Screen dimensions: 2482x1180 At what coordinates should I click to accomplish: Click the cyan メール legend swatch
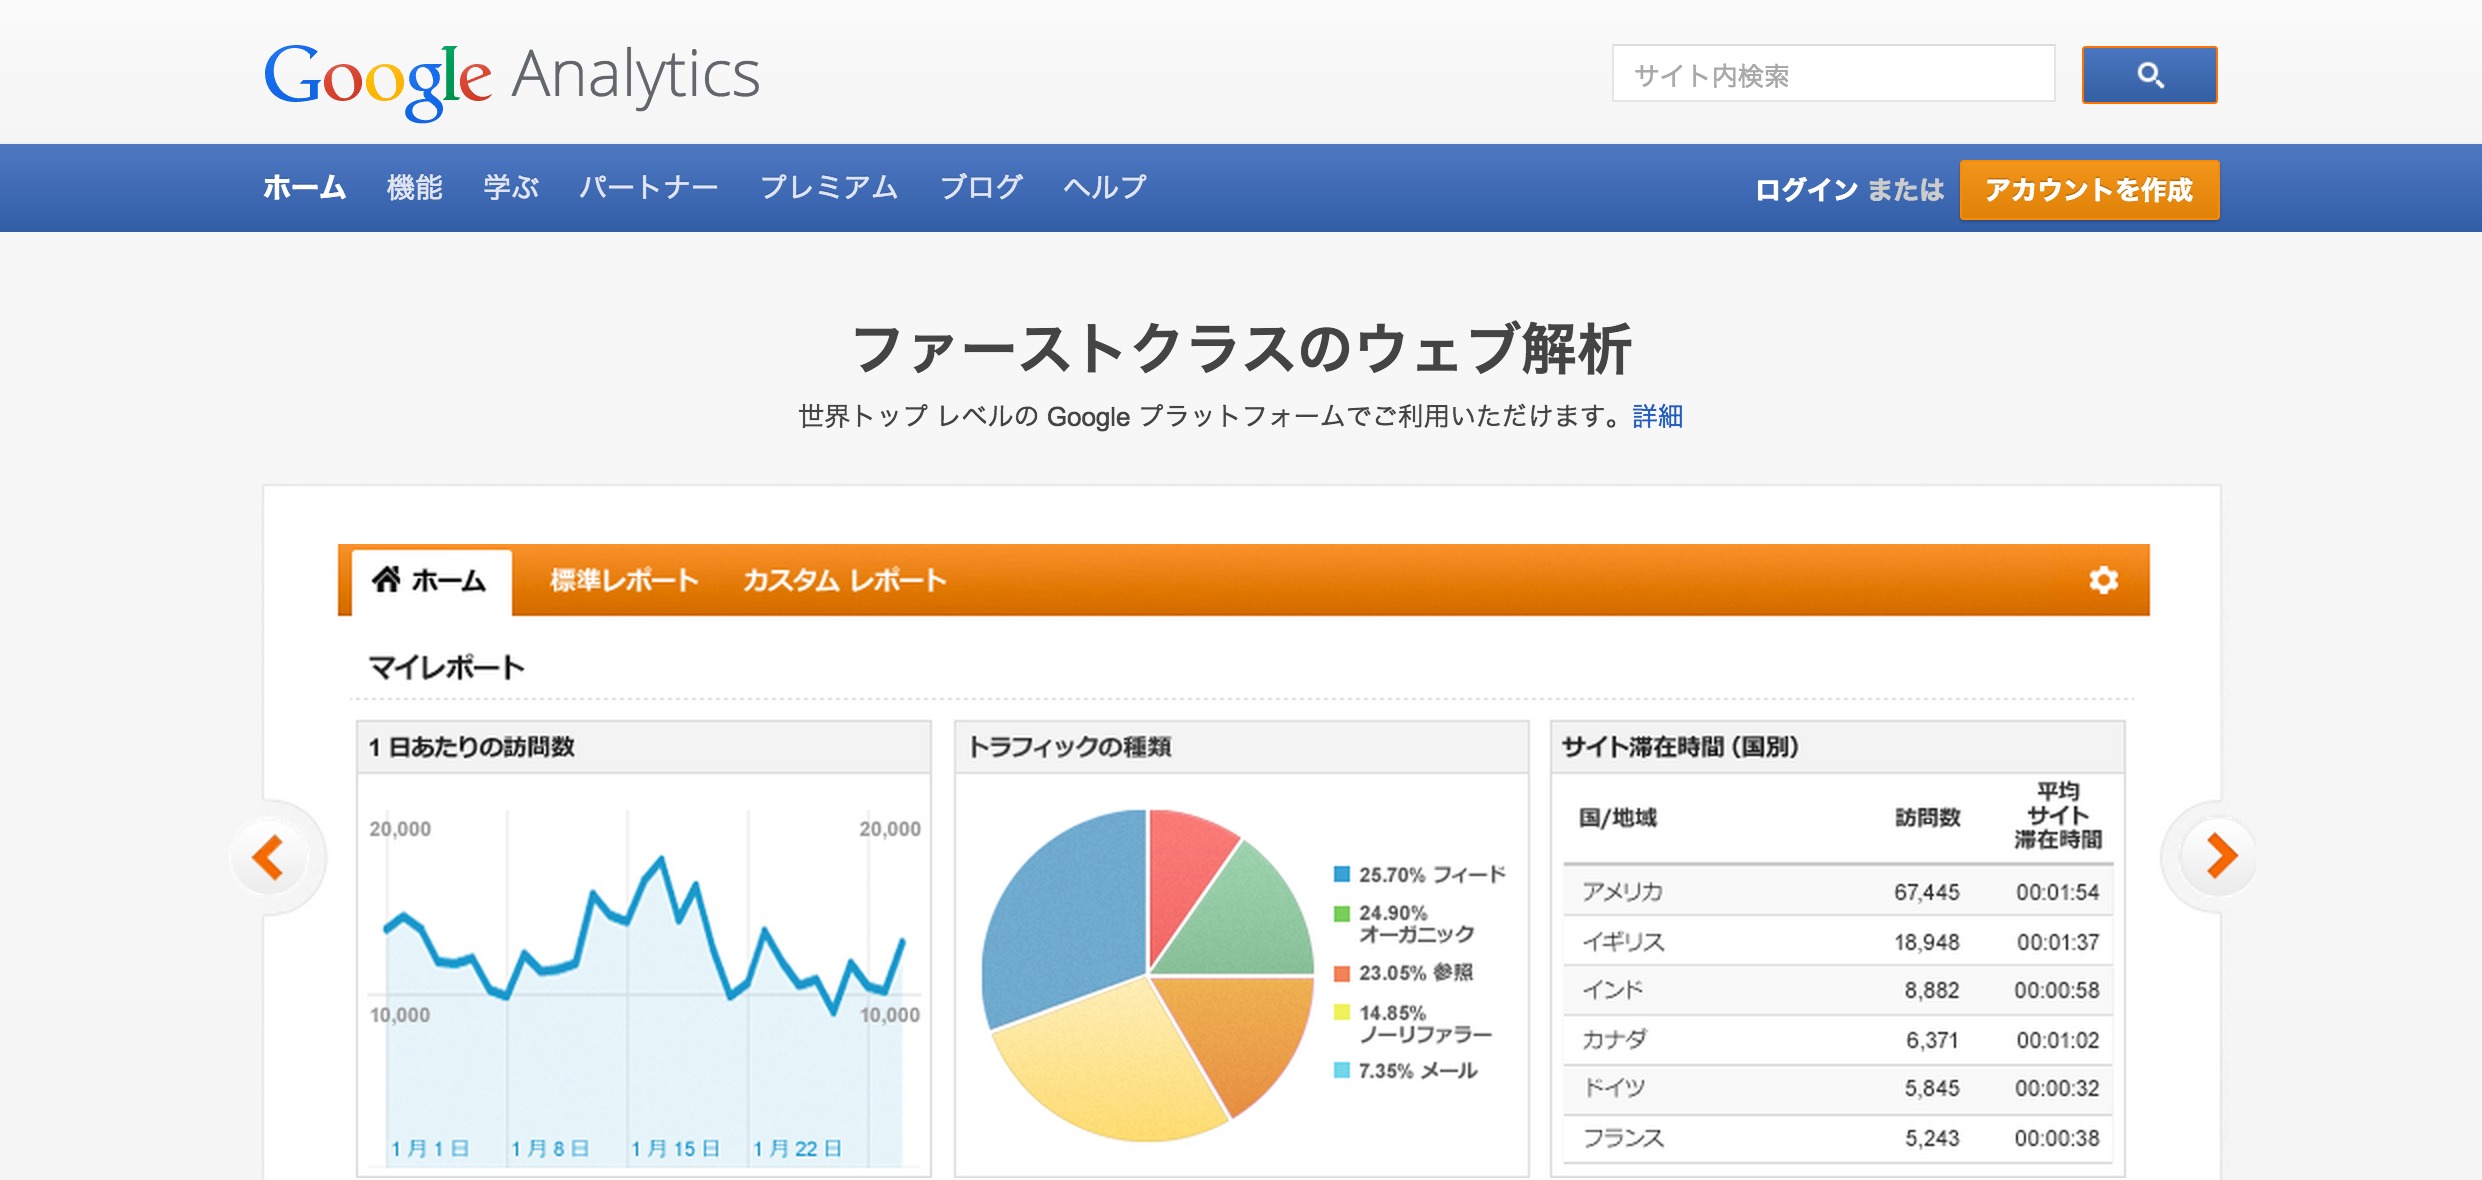click(x=1342, y=1071)
